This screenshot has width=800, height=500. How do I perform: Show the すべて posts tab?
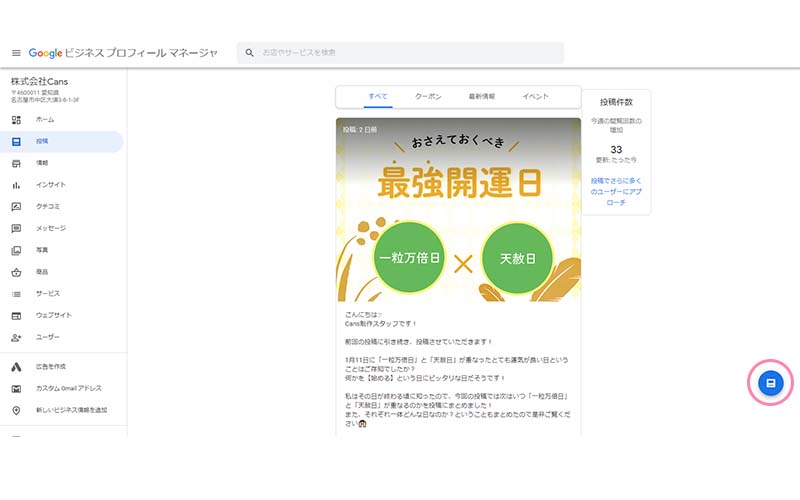(x=378, y=97)
